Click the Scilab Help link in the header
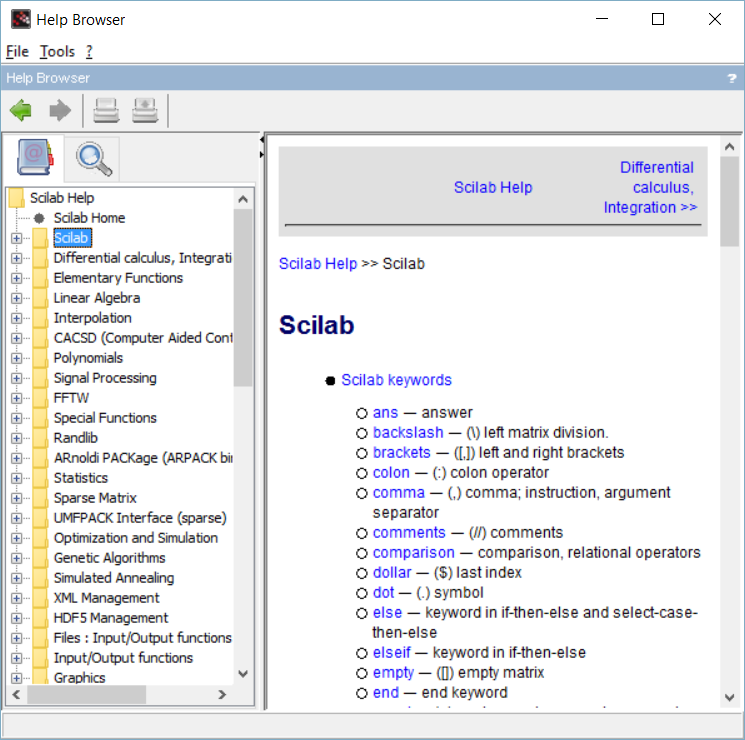The image size is (745, 740). (x=493, y=187)
